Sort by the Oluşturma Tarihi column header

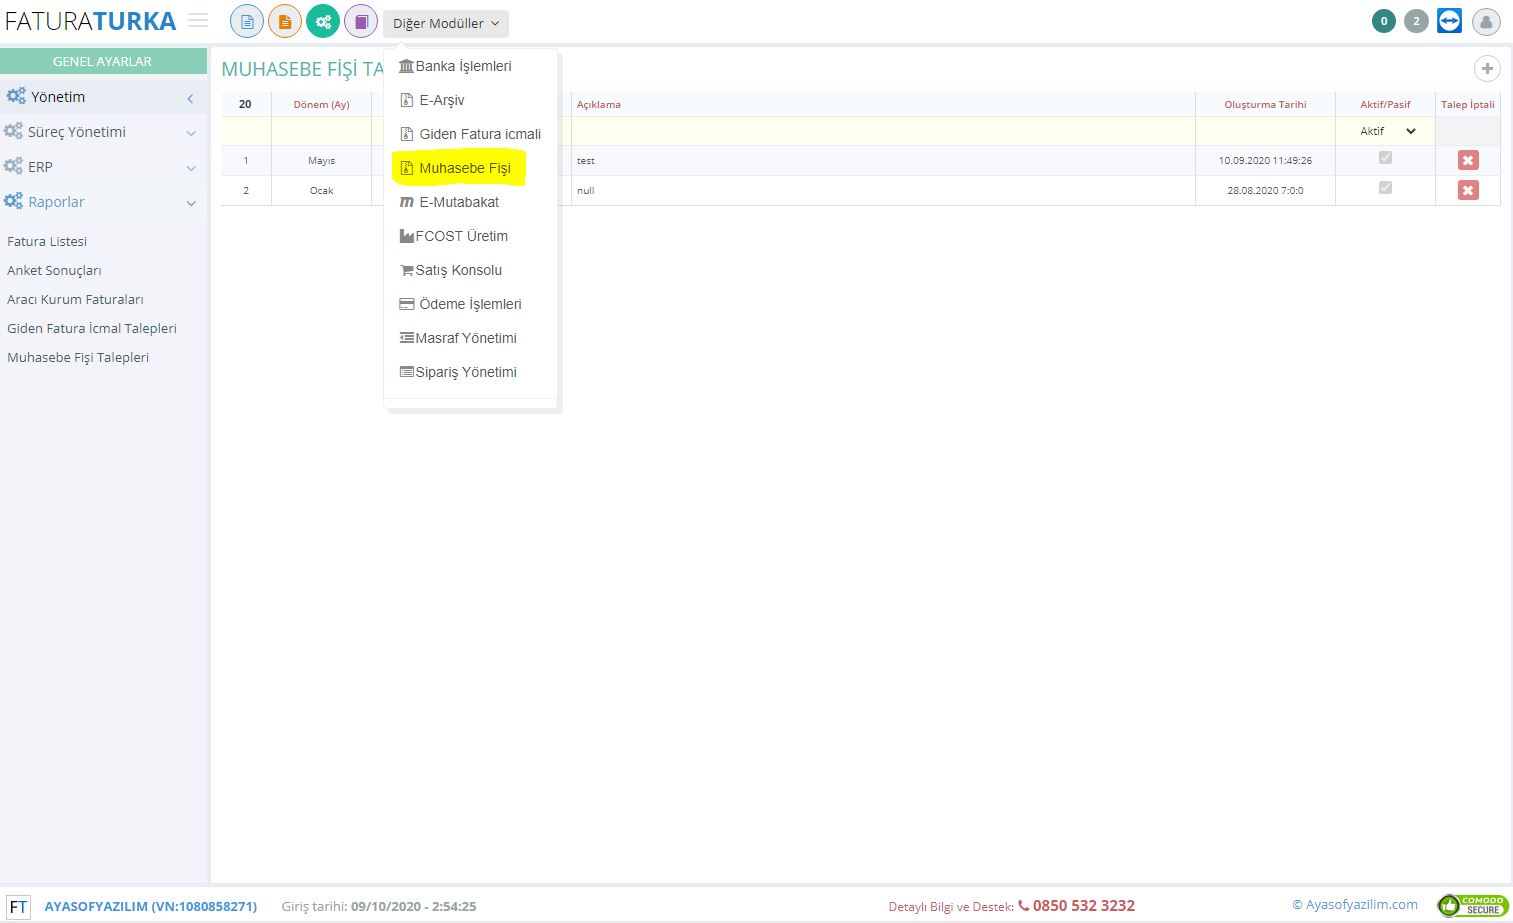[1265, 104]
